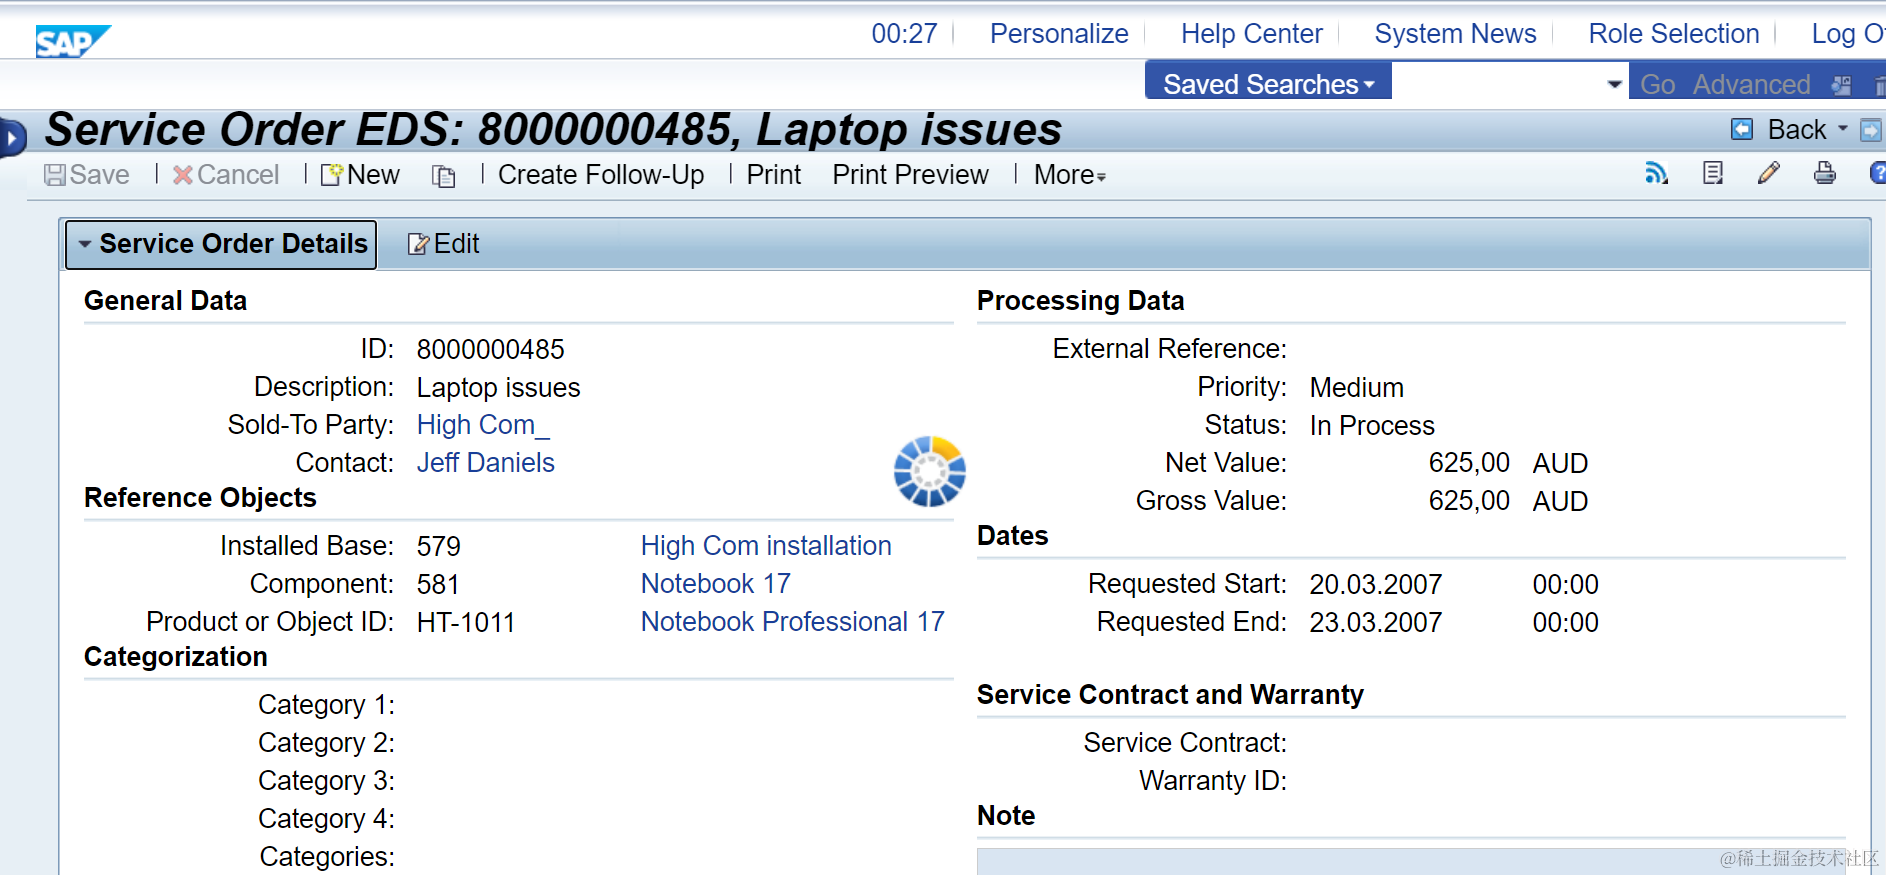1886x875 pixels.
Task: Open the Back history dropdown arrow
Action: click(x=1843, y=129)
